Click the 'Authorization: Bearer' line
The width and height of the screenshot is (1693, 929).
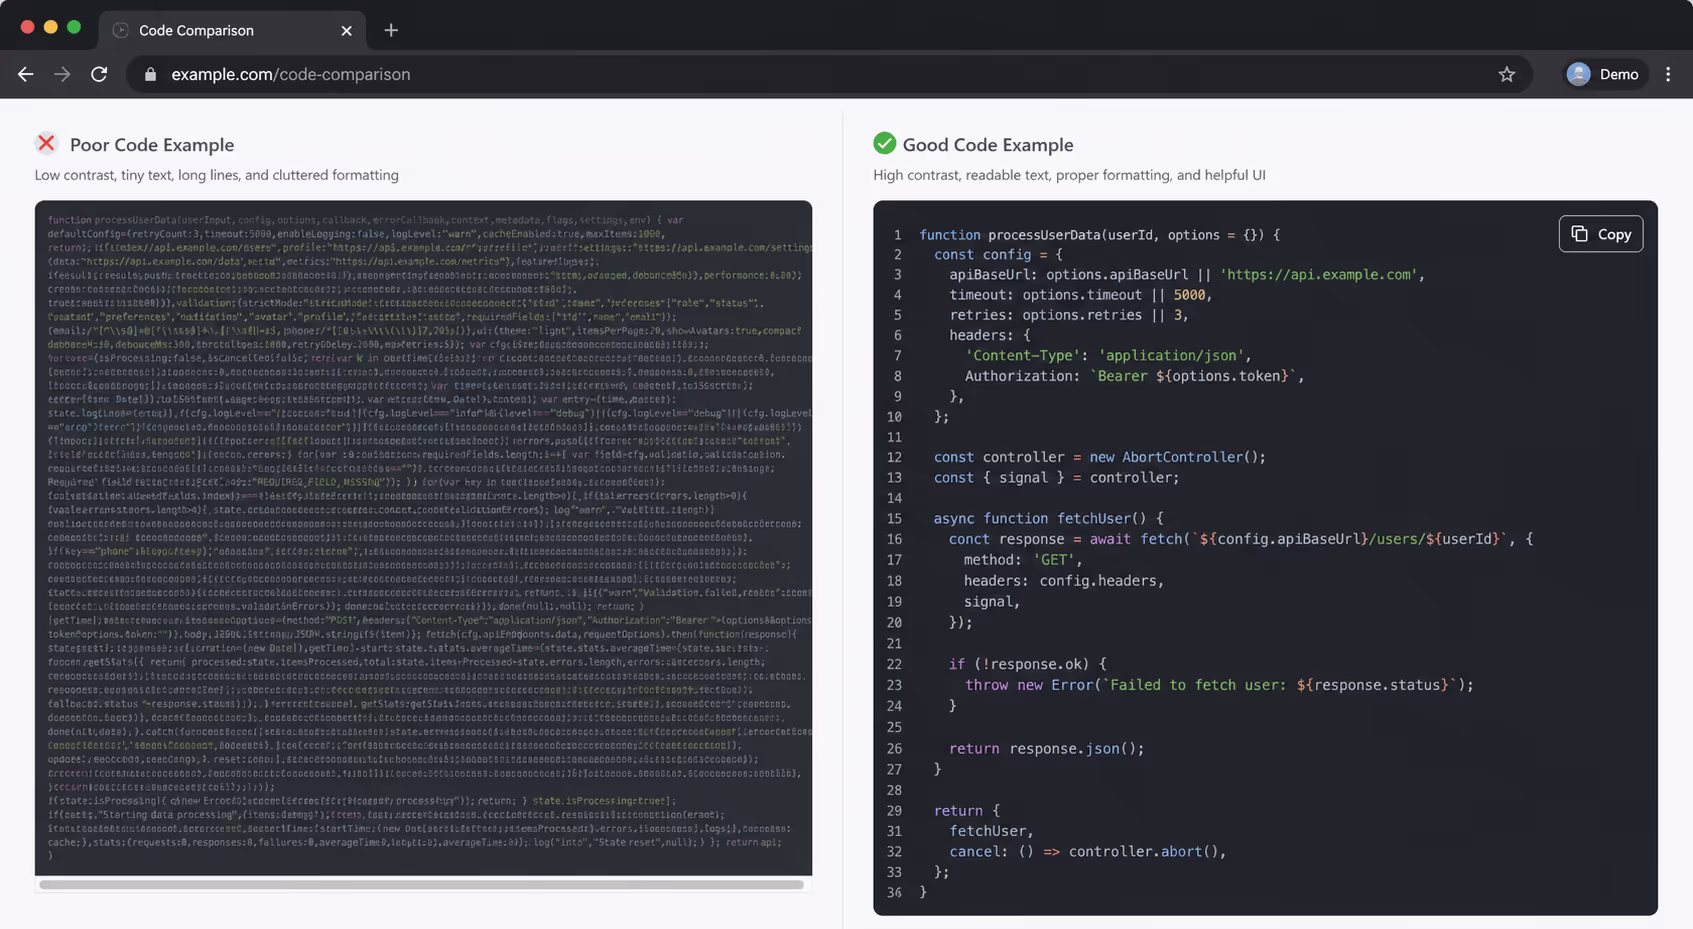tap(1134, 376)
